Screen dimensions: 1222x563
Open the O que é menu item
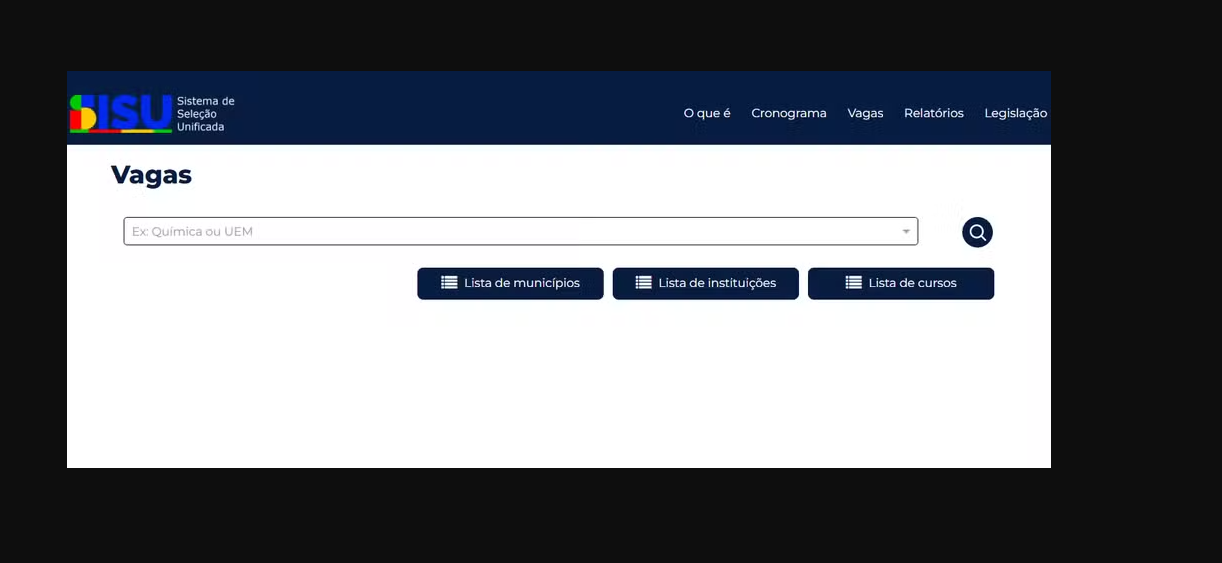[707, 113]
